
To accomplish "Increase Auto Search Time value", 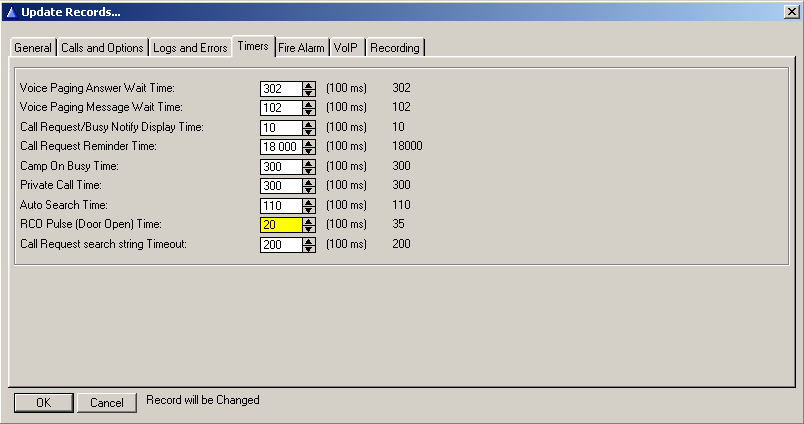I will coord(309,201).
